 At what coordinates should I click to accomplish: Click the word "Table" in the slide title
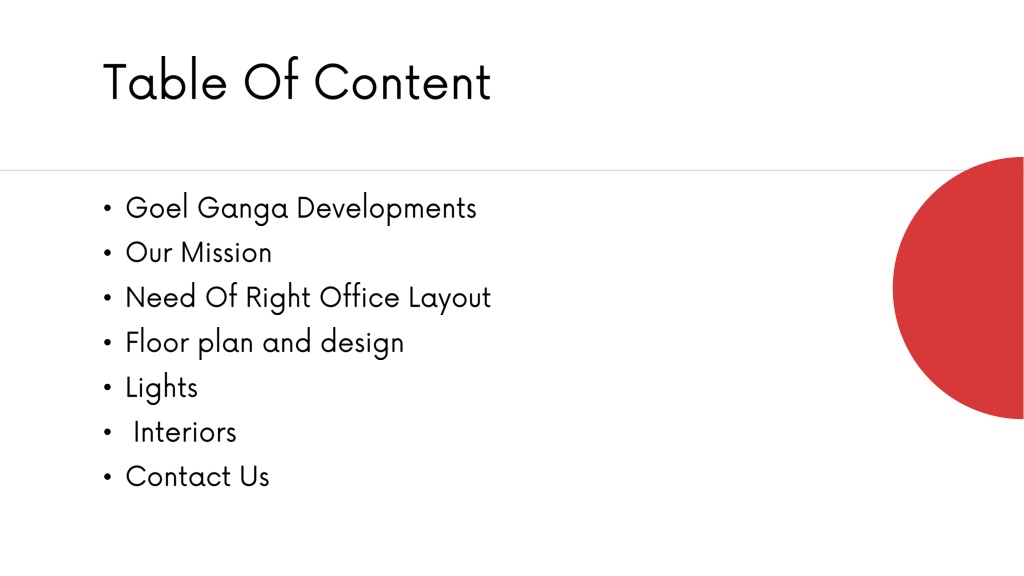tap(165, 81)
